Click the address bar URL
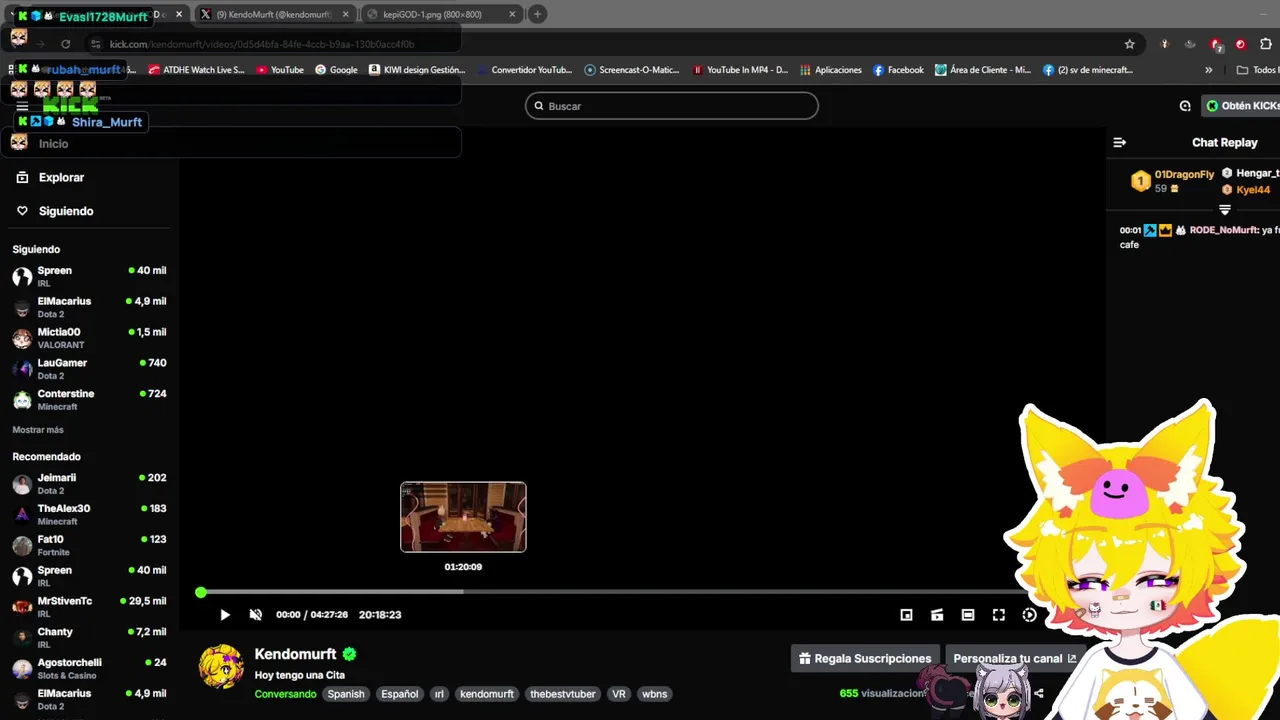 262,44
